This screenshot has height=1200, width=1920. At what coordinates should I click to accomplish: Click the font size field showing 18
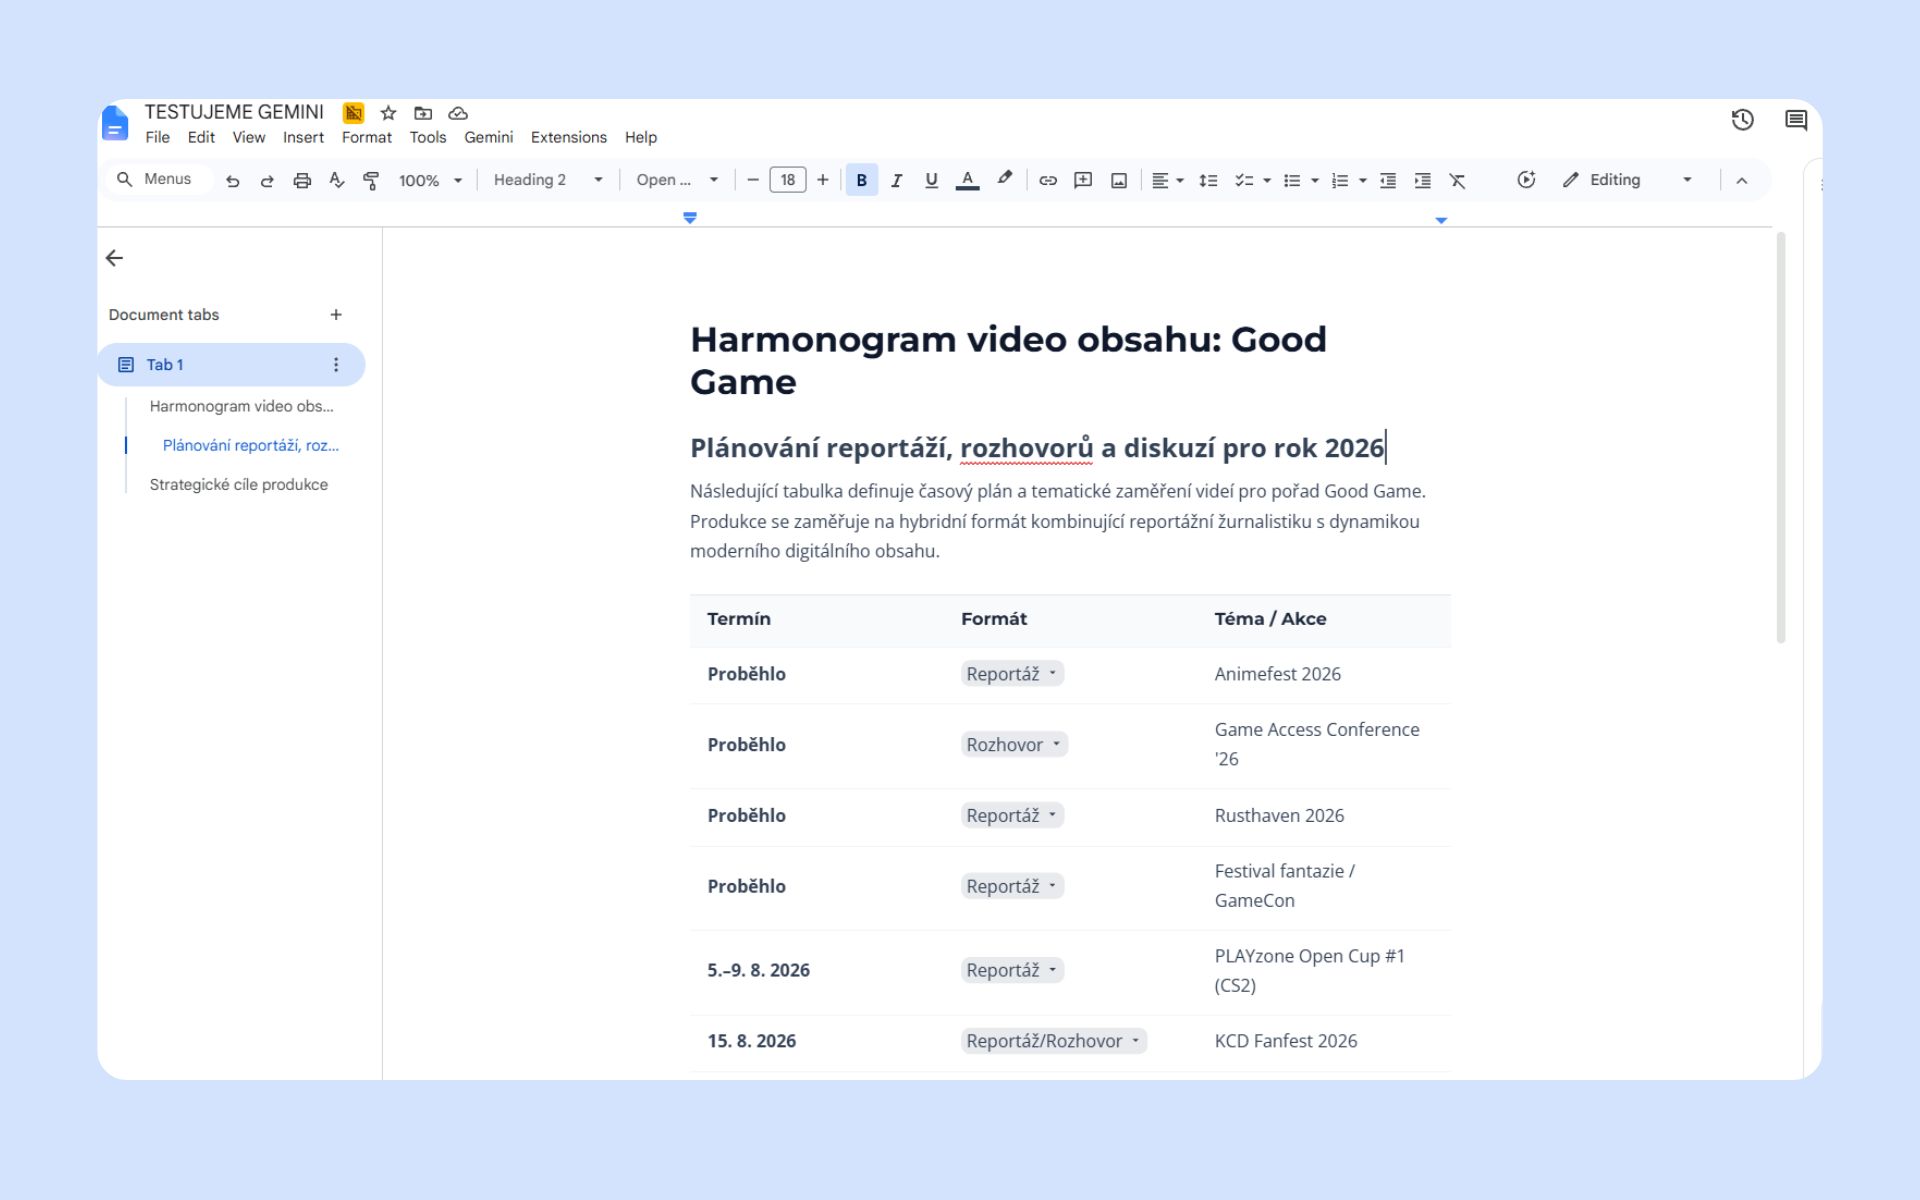click(x=788, y=180)
